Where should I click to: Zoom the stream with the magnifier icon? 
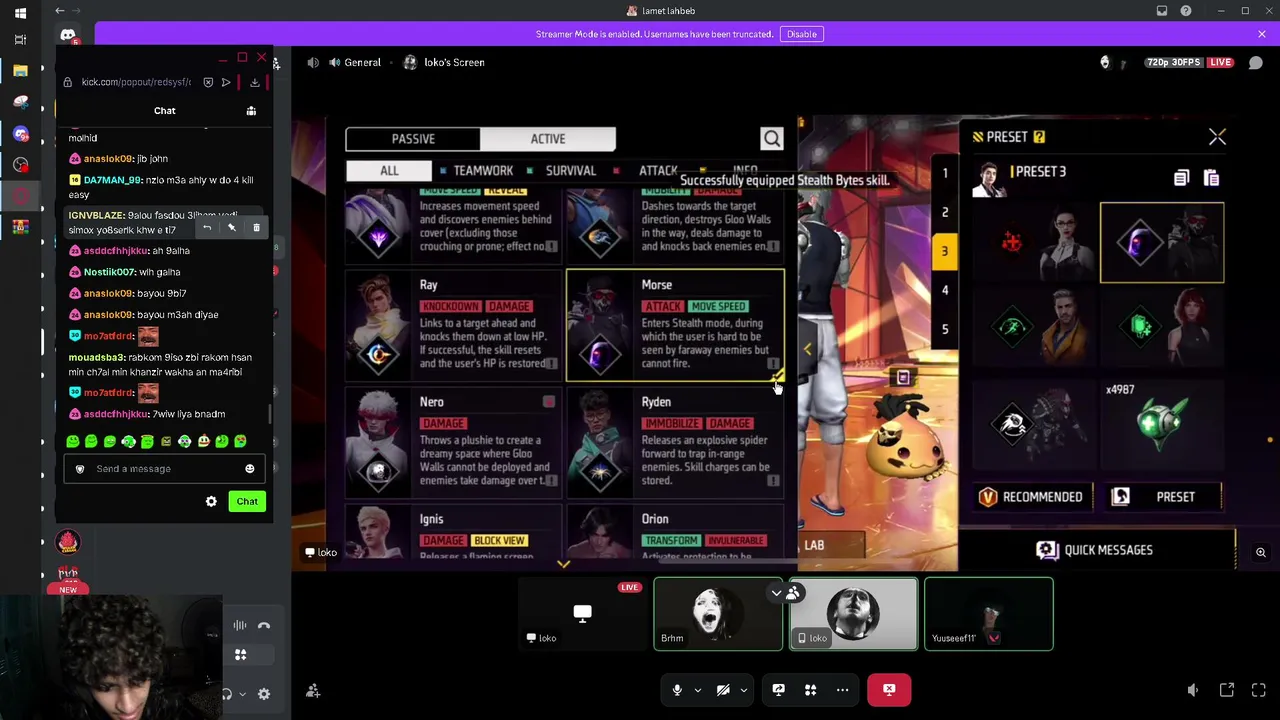[x=1261, y=552]
